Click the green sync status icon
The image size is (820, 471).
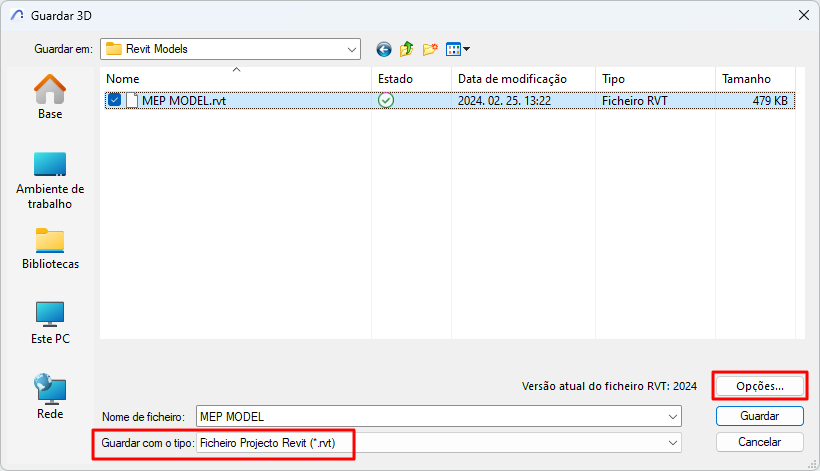(x=386, y=100)
